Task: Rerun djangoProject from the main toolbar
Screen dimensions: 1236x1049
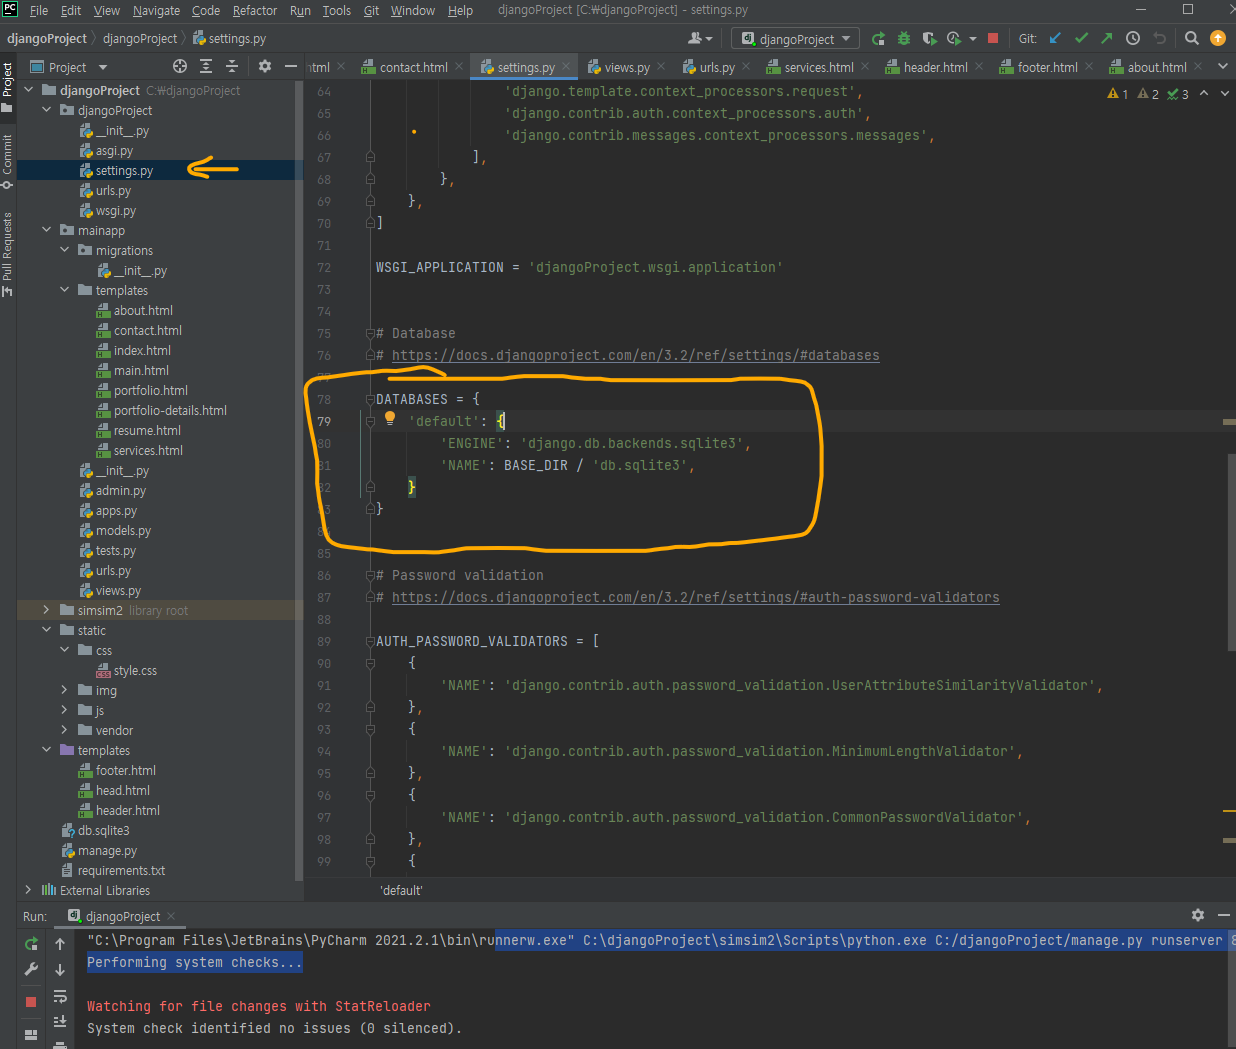Action: [878, 39]
